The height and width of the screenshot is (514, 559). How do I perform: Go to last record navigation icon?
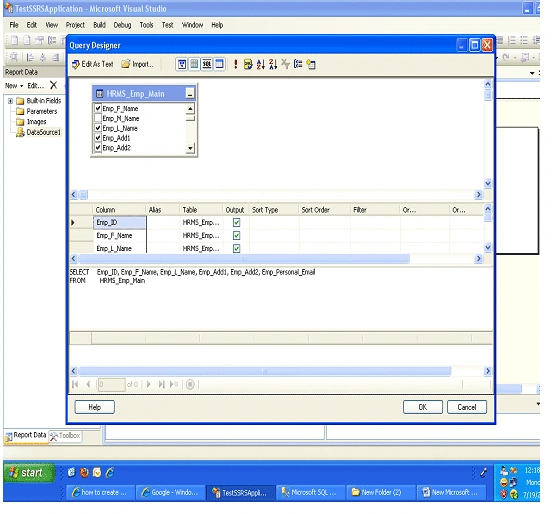click(161, 384)
